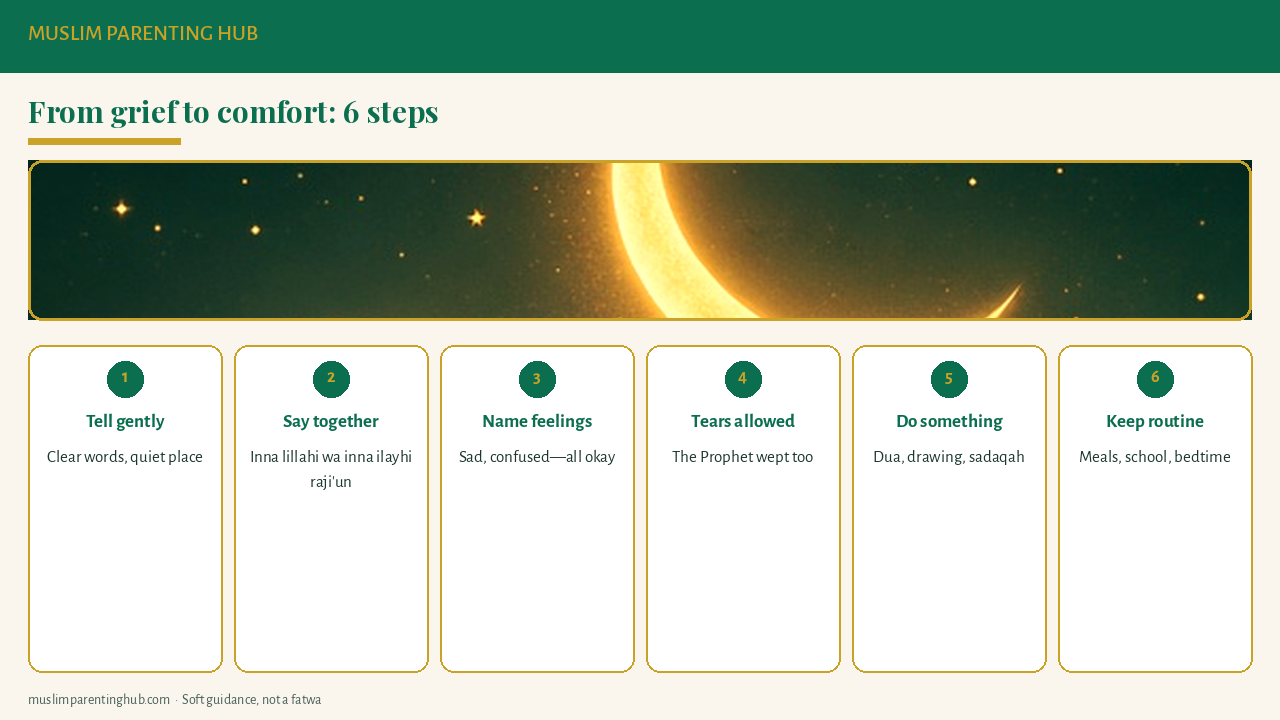Select the "Do something" card title

[x=949, y=421]
